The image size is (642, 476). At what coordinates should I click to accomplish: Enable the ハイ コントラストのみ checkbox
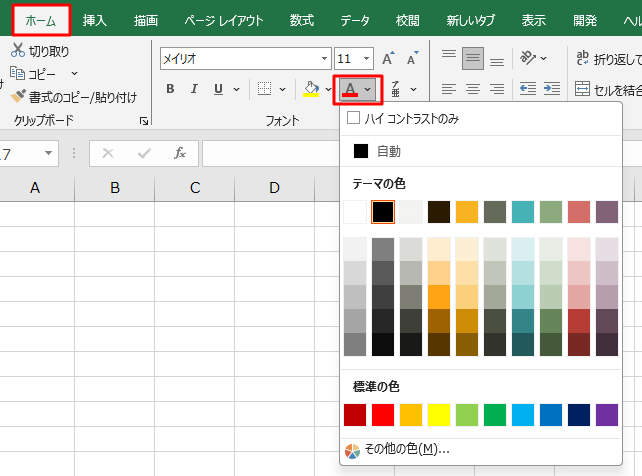pos(353,118)
